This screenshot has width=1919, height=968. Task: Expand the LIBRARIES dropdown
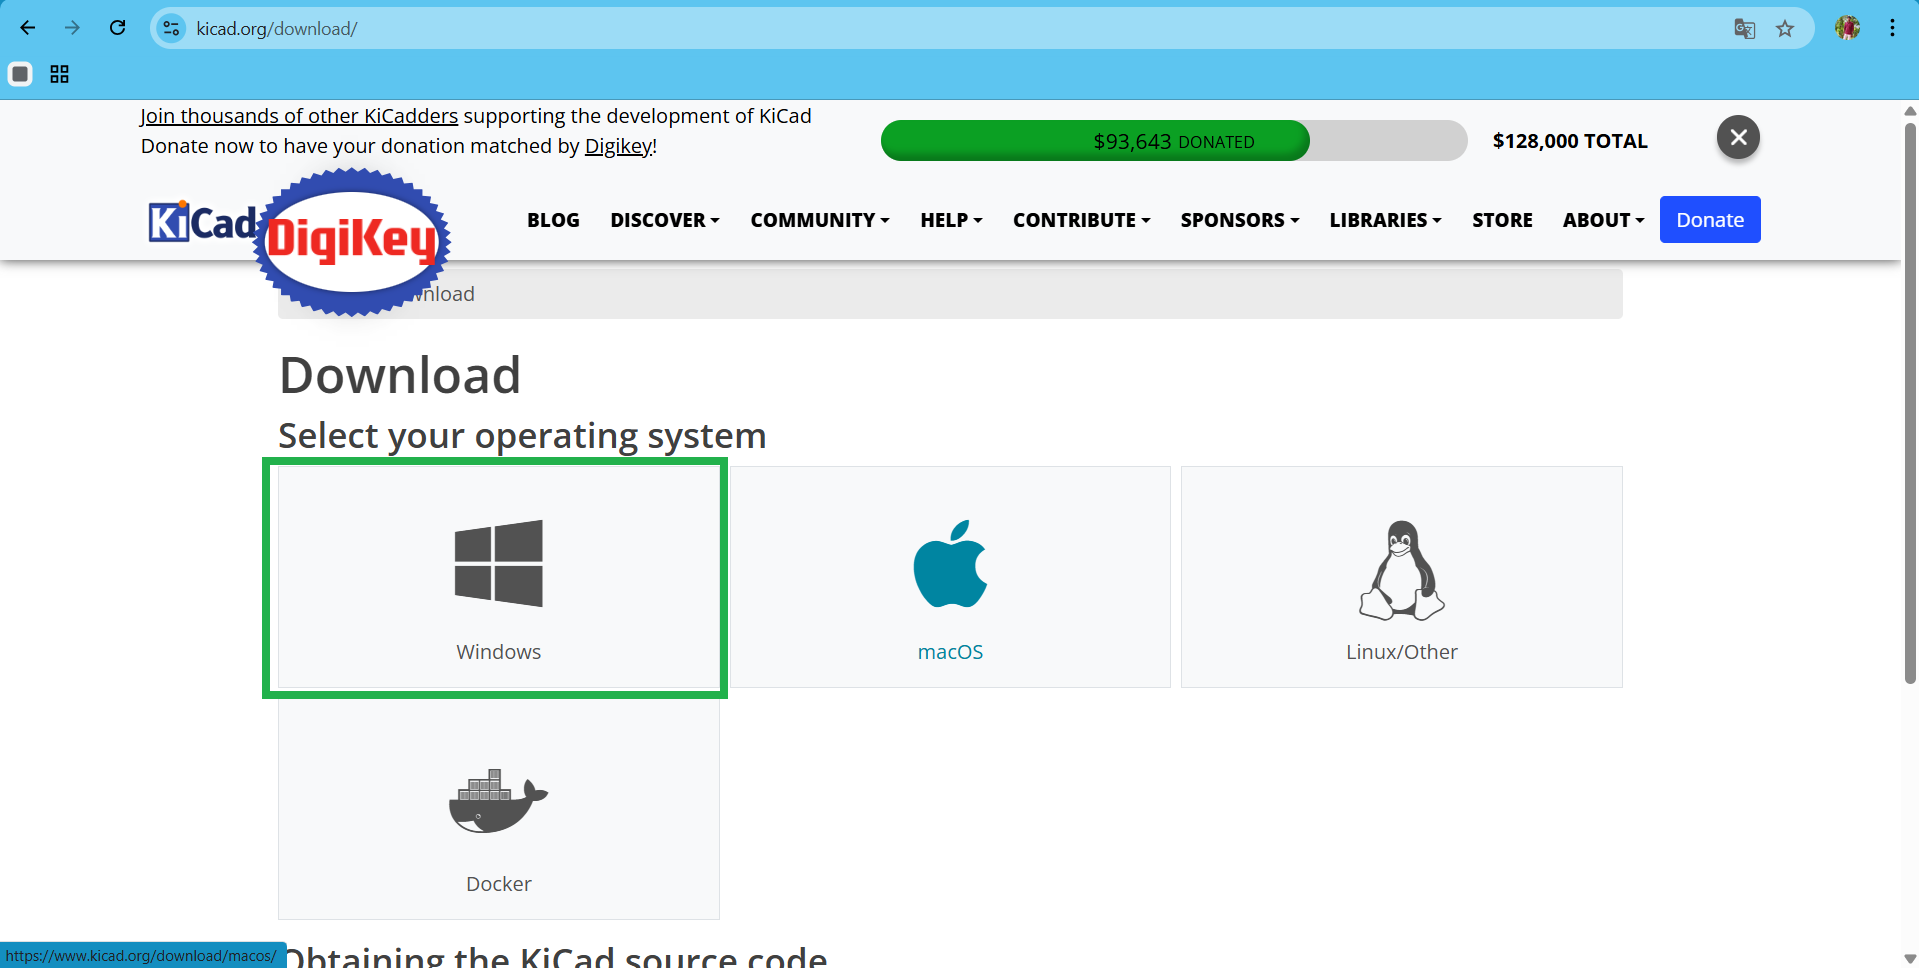point(1385,220)
